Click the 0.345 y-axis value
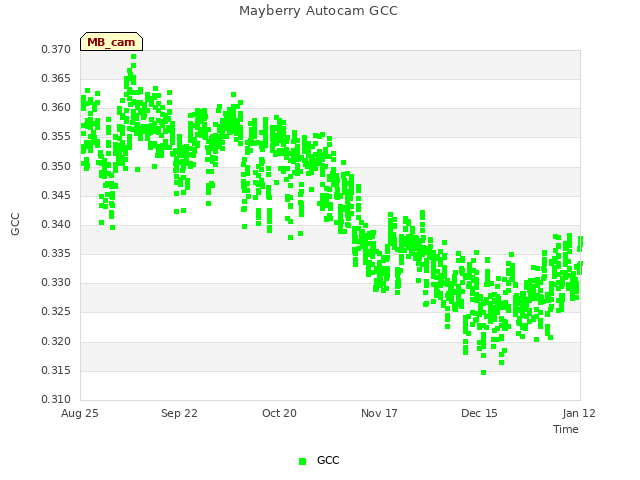This screenshot has height=480, width=640. point(56,195)
